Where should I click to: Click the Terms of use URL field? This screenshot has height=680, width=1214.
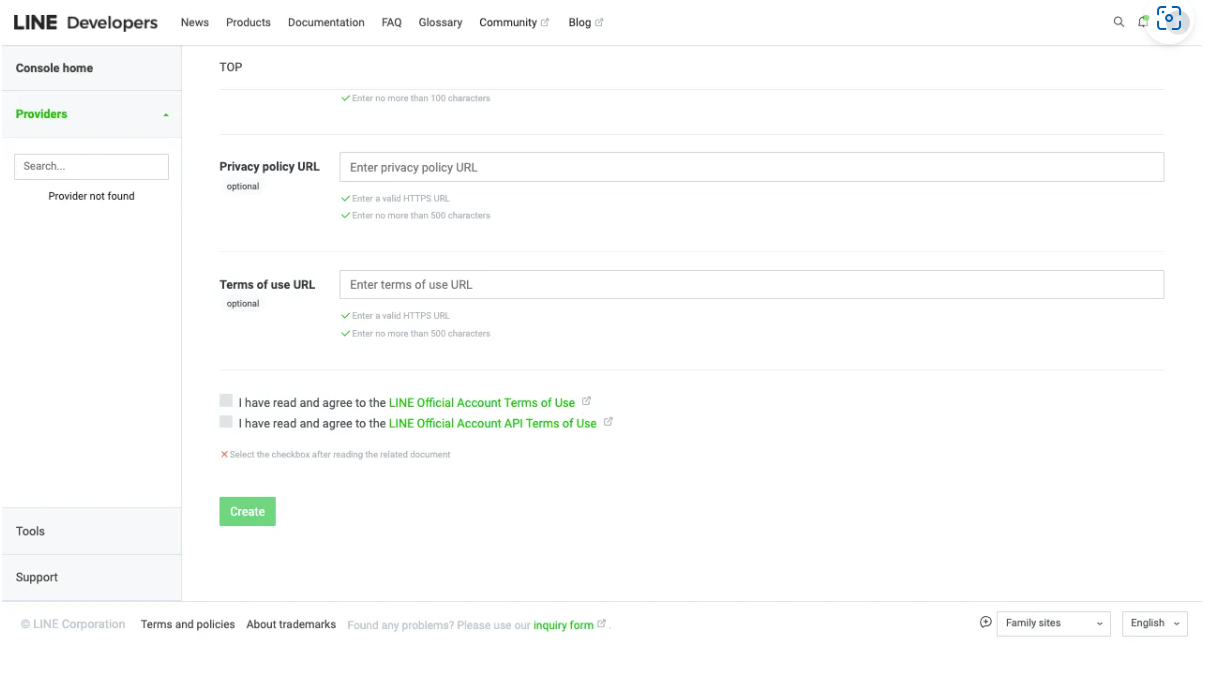(751, 284)
